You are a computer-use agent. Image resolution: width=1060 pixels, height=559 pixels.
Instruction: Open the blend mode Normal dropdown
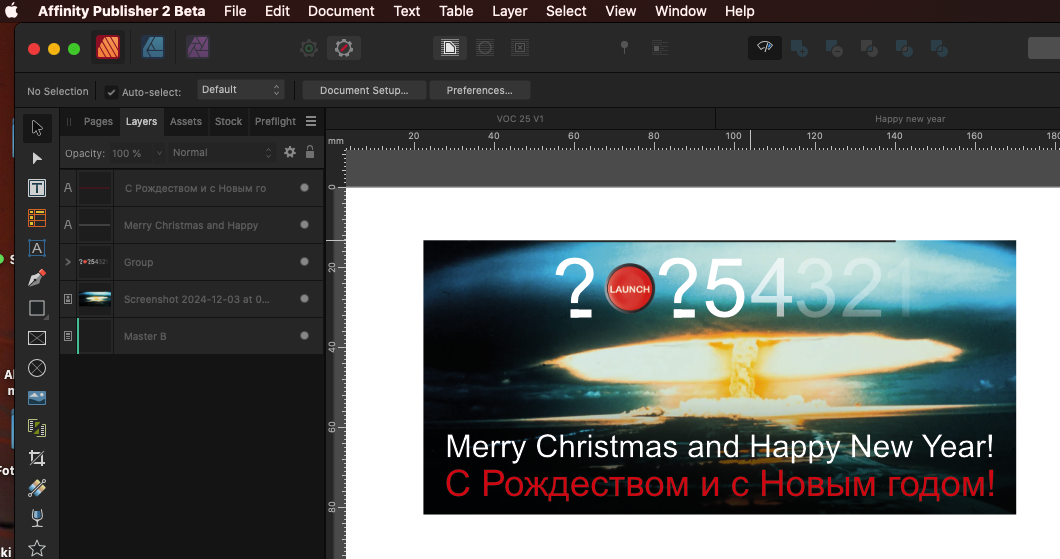221,153
